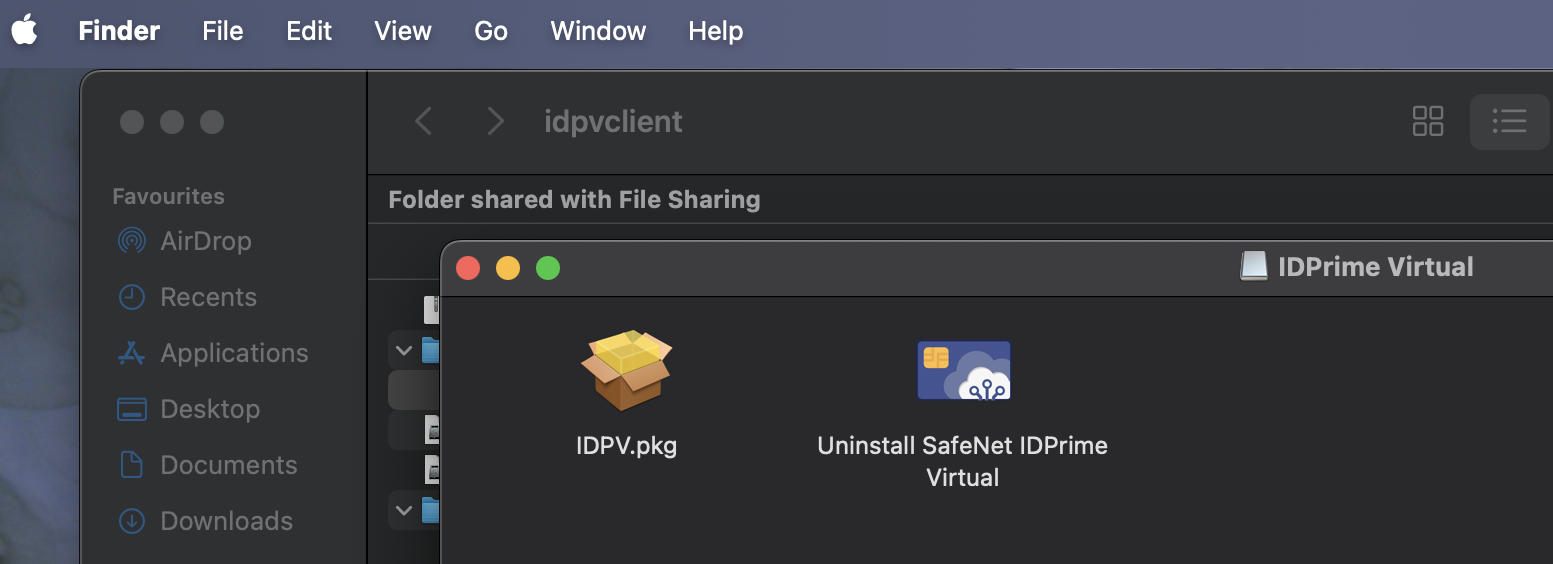Image resolution: width=1553 pixels, height=564 pixels.
Task: Click the idpvclient window title text
Action: (613, 122)
